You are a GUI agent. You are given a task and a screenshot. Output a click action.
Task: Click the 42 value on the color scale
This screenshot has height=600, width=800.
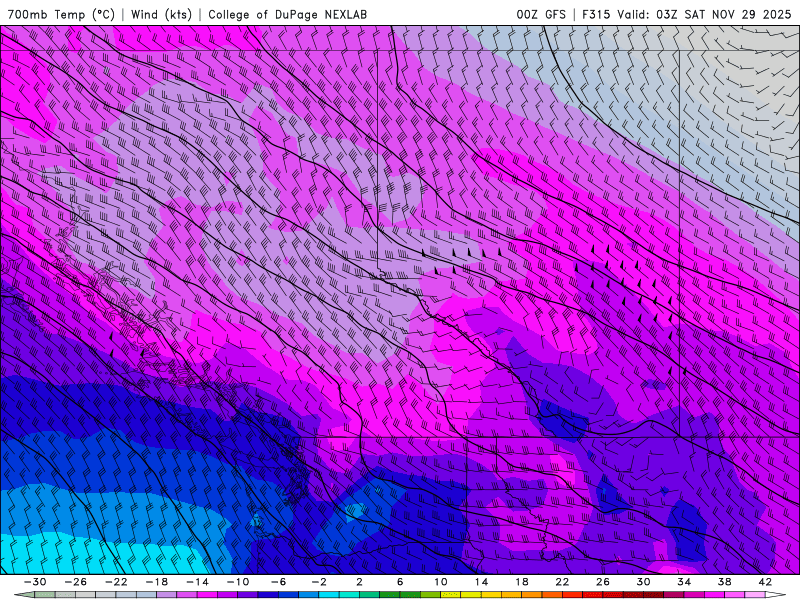765,582
